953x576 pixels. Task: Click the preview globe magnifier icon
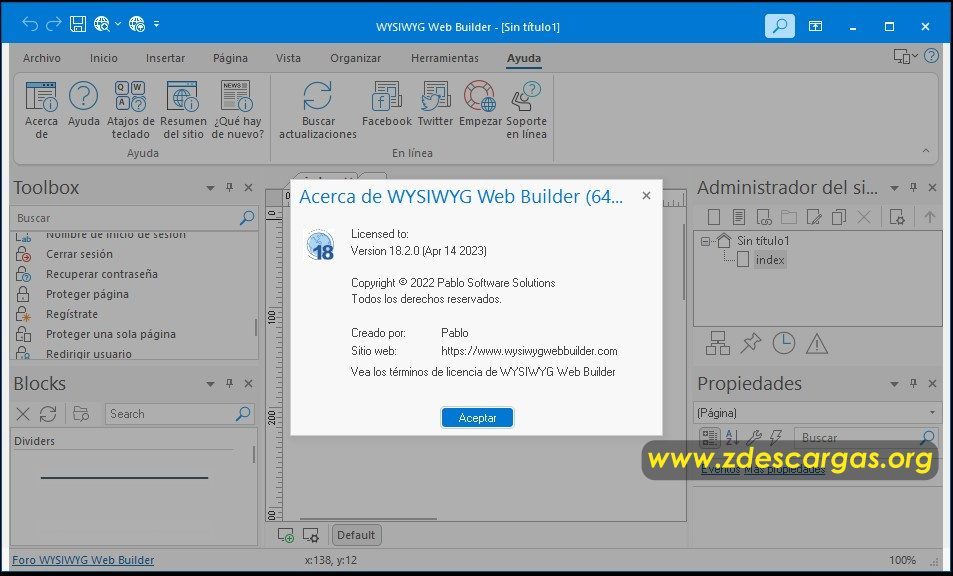pos(101,24)
